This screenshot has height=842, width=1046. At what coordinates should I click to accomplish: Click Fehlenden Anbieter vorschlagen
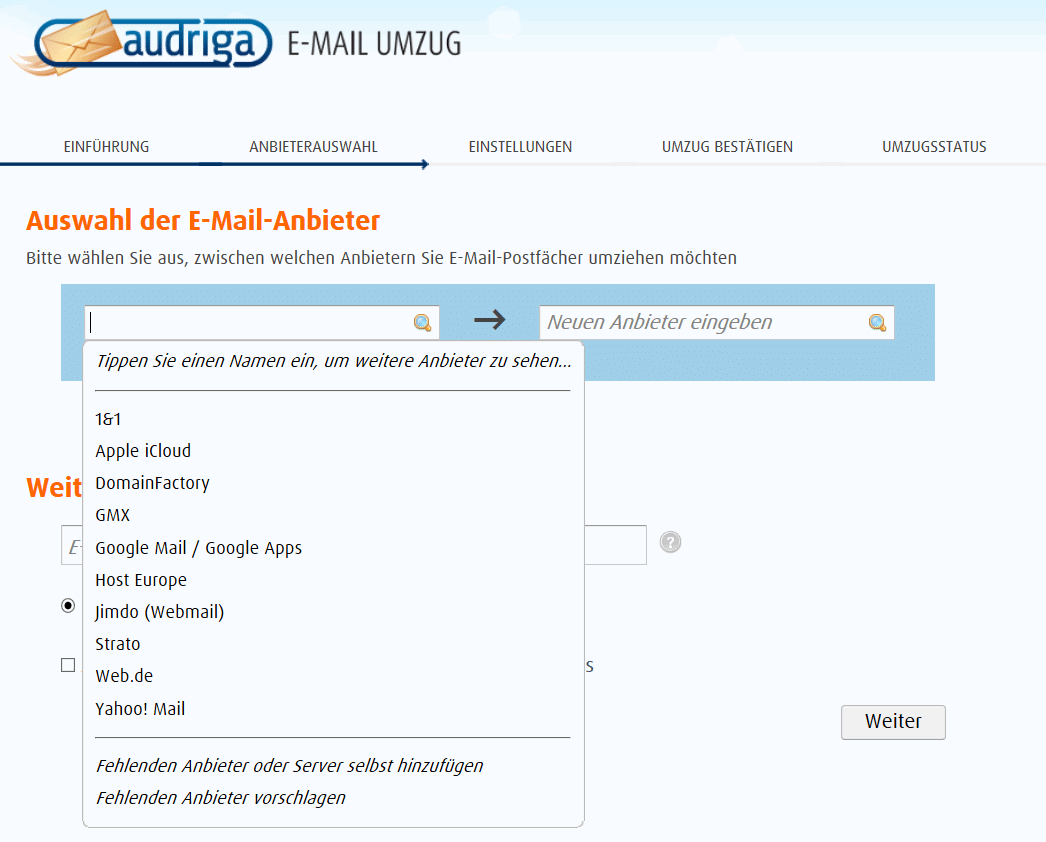tap(221, 798)
